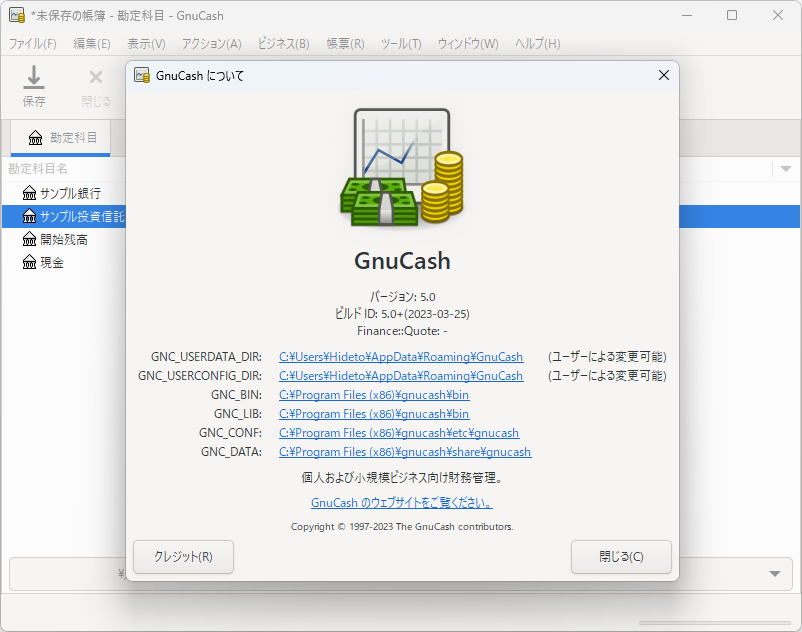Viewport: 802px width, 632px height.
Task: Open the 帳票 menu
Action: 344,44
